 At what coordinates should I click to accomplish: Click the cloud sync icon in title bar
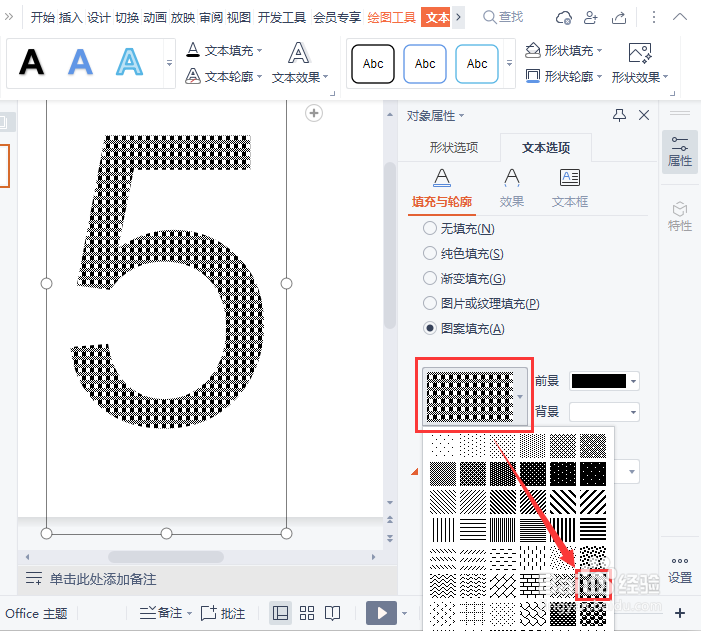(x=563, y=17)
